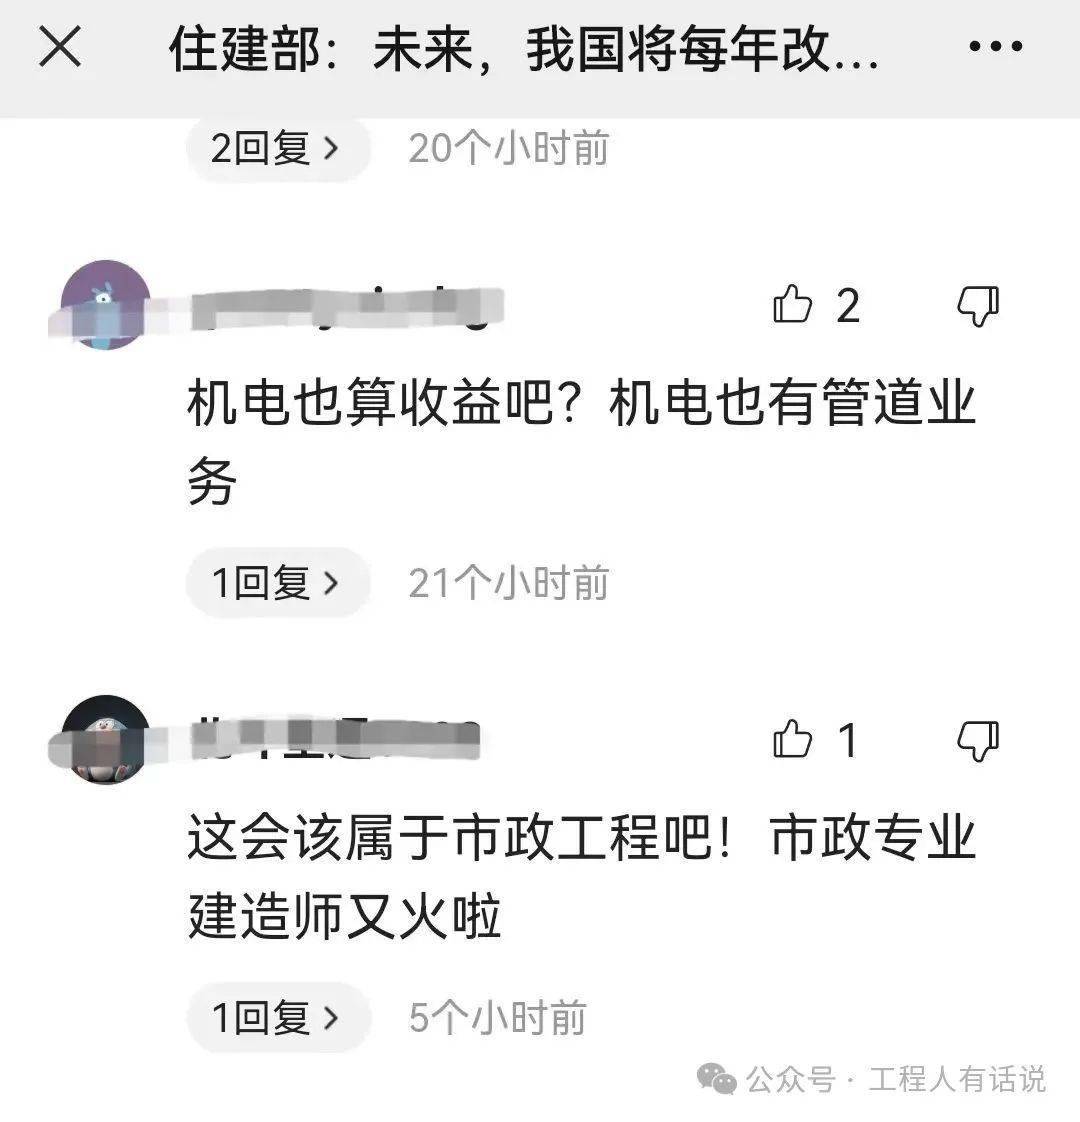Close the article with the X icon
Viewport: 1080px width, 1122px height.
(x=60, y=47)
